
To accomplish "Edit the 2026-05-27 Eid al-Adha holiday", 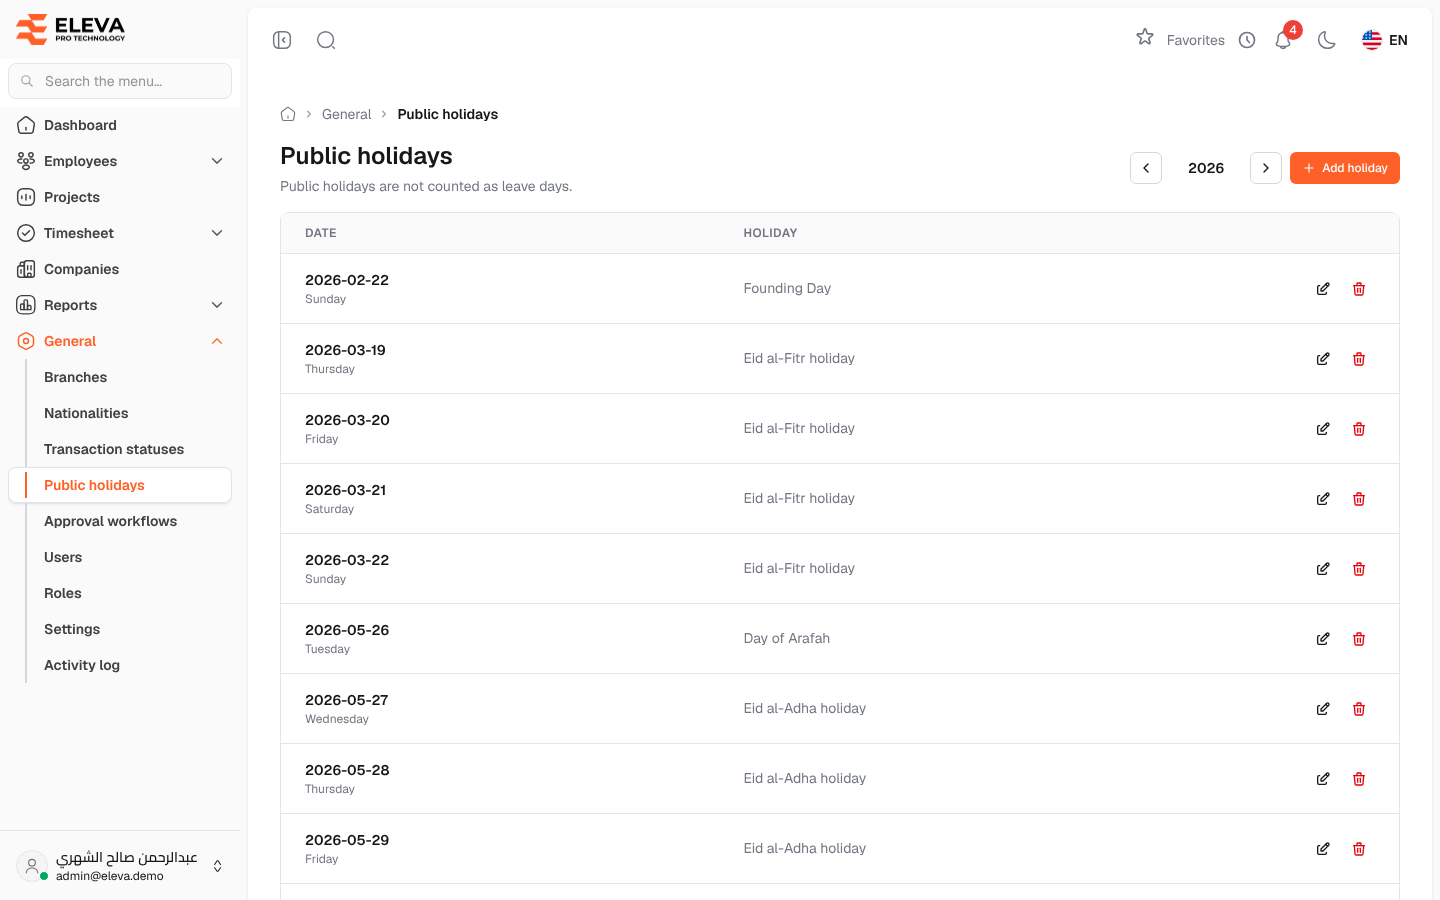I will [x=1323, y=709].
